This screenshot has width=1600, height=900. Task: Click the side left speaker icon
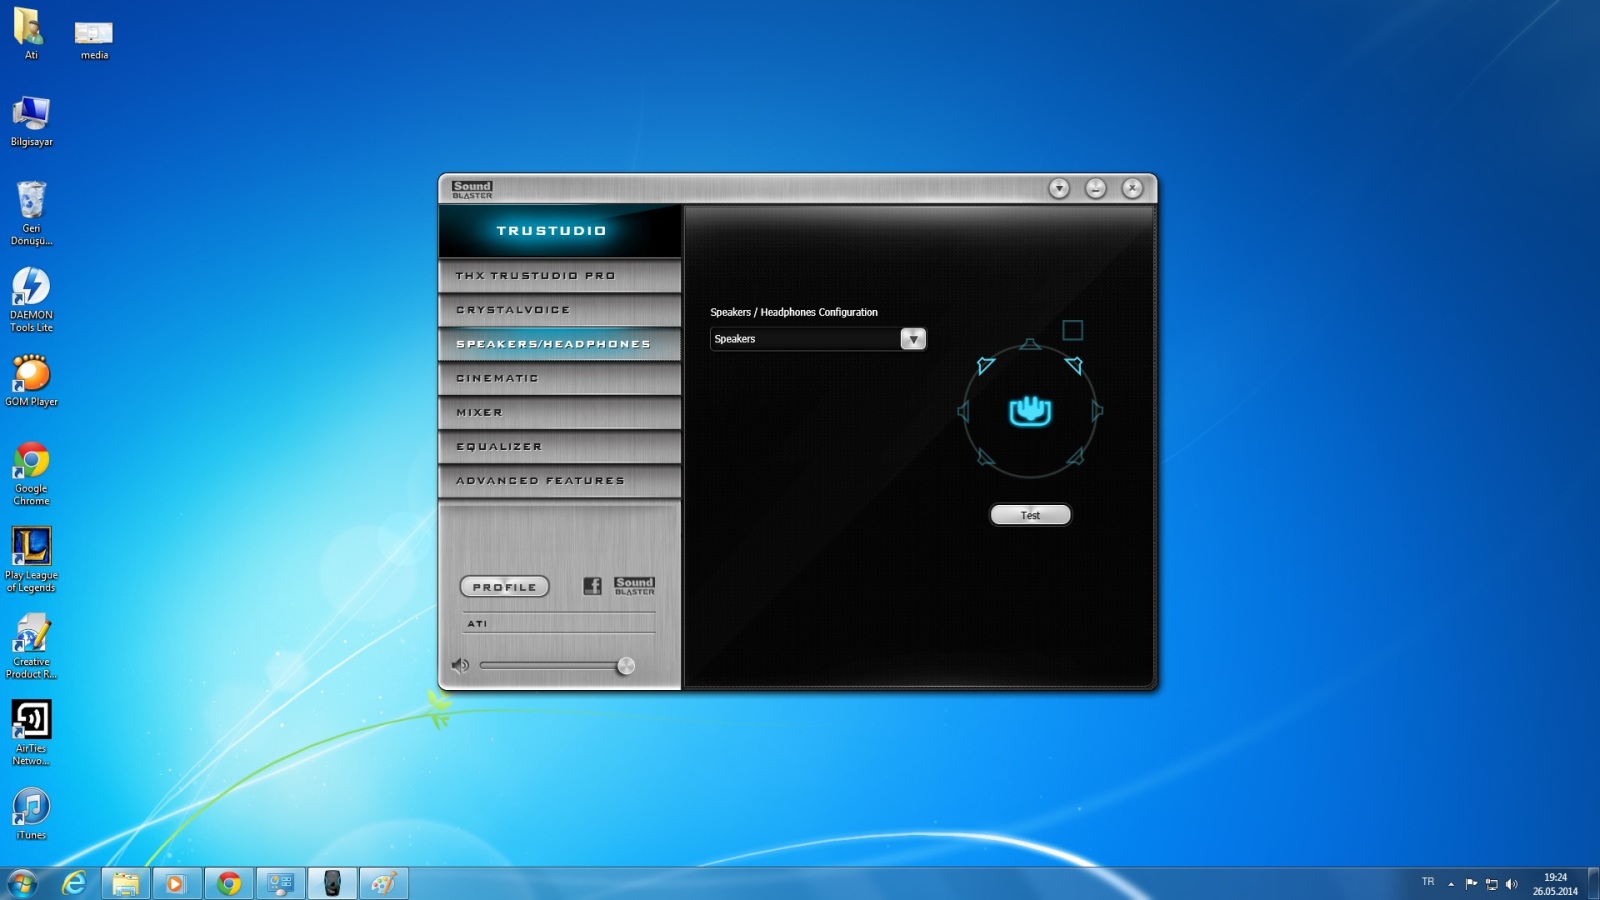(x=963, y=411)
